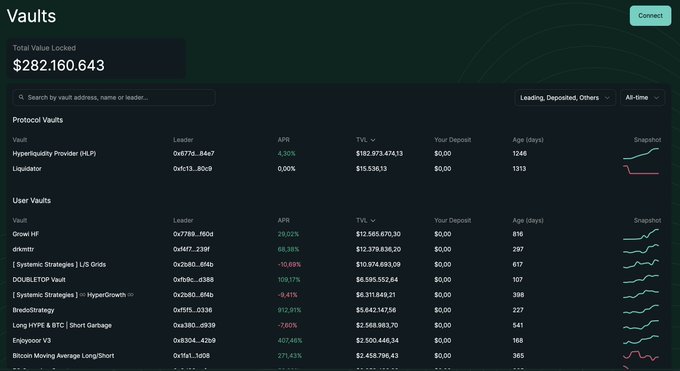
Task: Click the Connect button
Action: tap(650, 16)
